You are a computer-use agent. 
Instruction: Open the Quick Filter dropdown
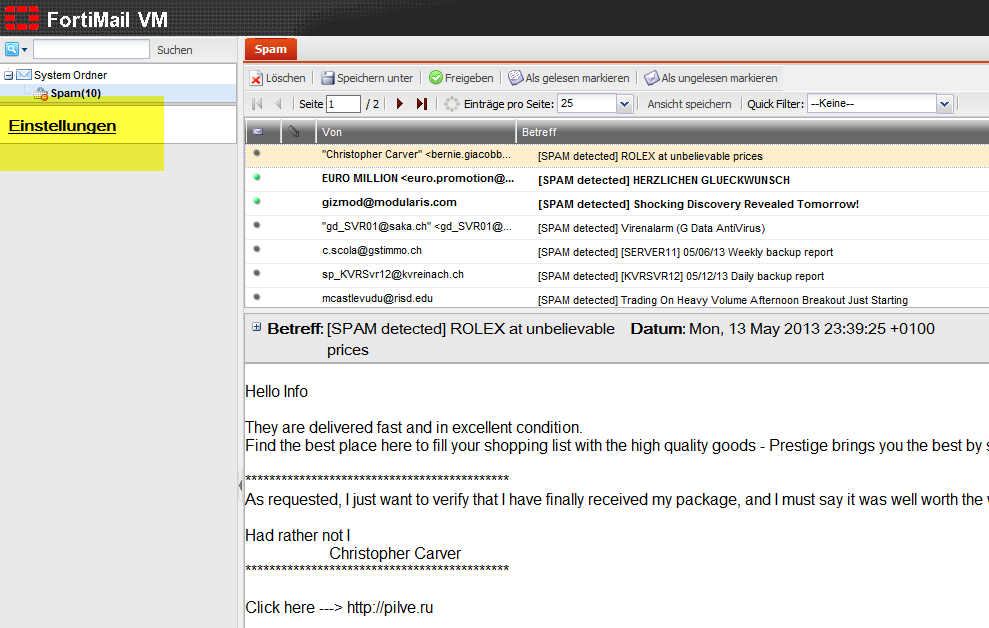[x=944, y=104]
